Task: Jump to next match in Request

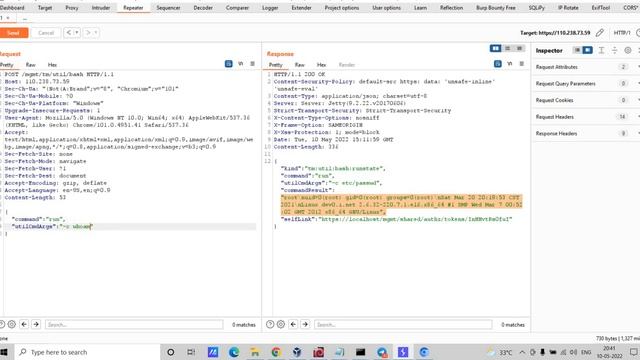Action: click(36, 324)
